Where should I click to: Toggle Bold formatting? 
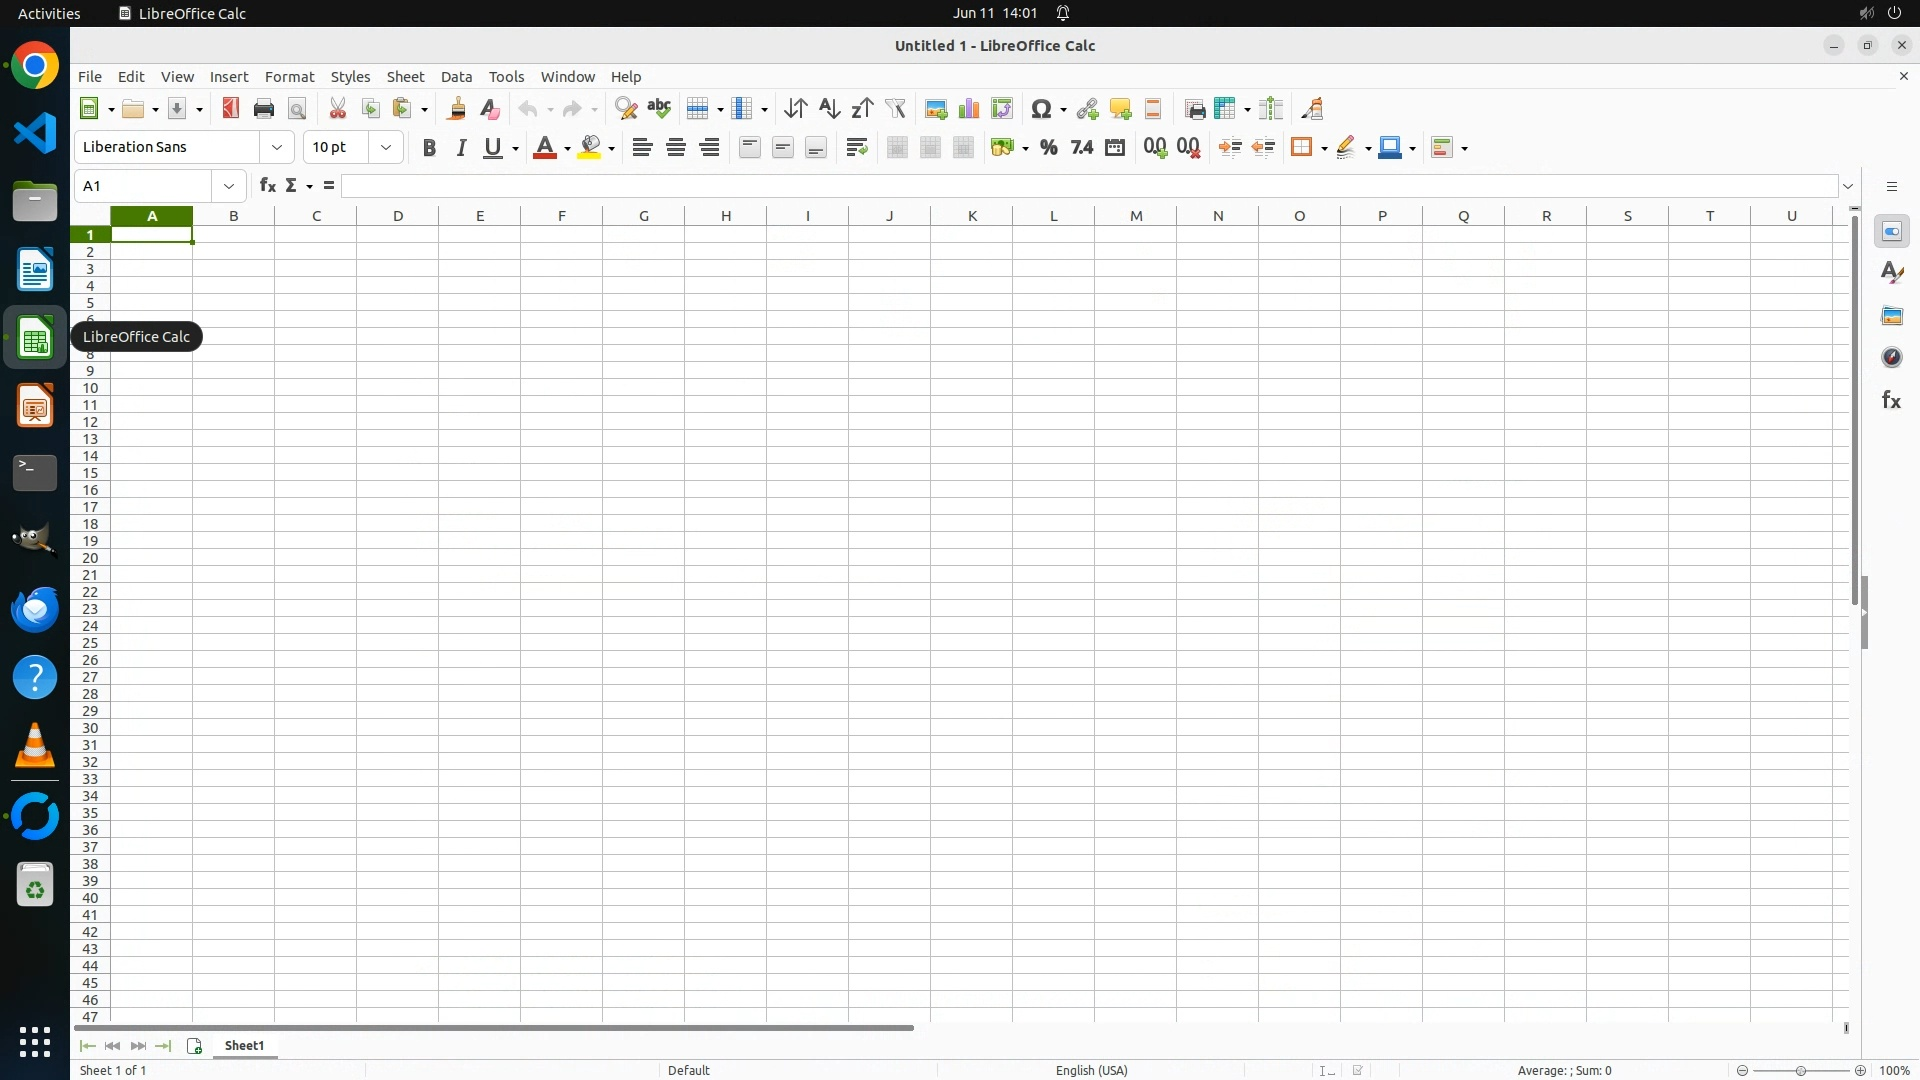coord(429,148)
